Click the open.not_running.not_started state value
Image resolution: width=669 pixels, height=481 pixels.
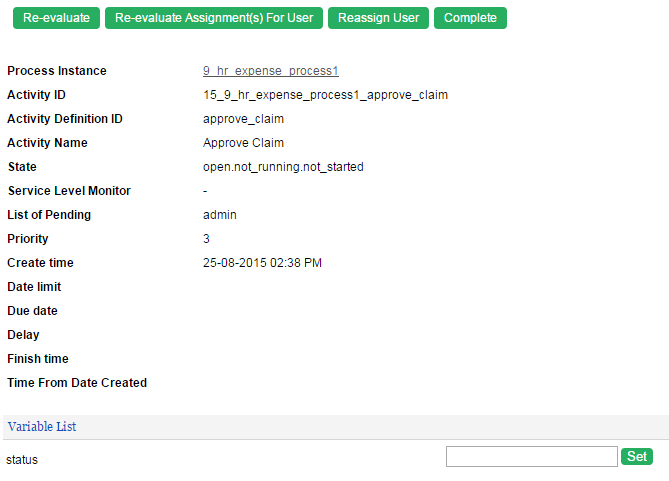tap(283, 167)
